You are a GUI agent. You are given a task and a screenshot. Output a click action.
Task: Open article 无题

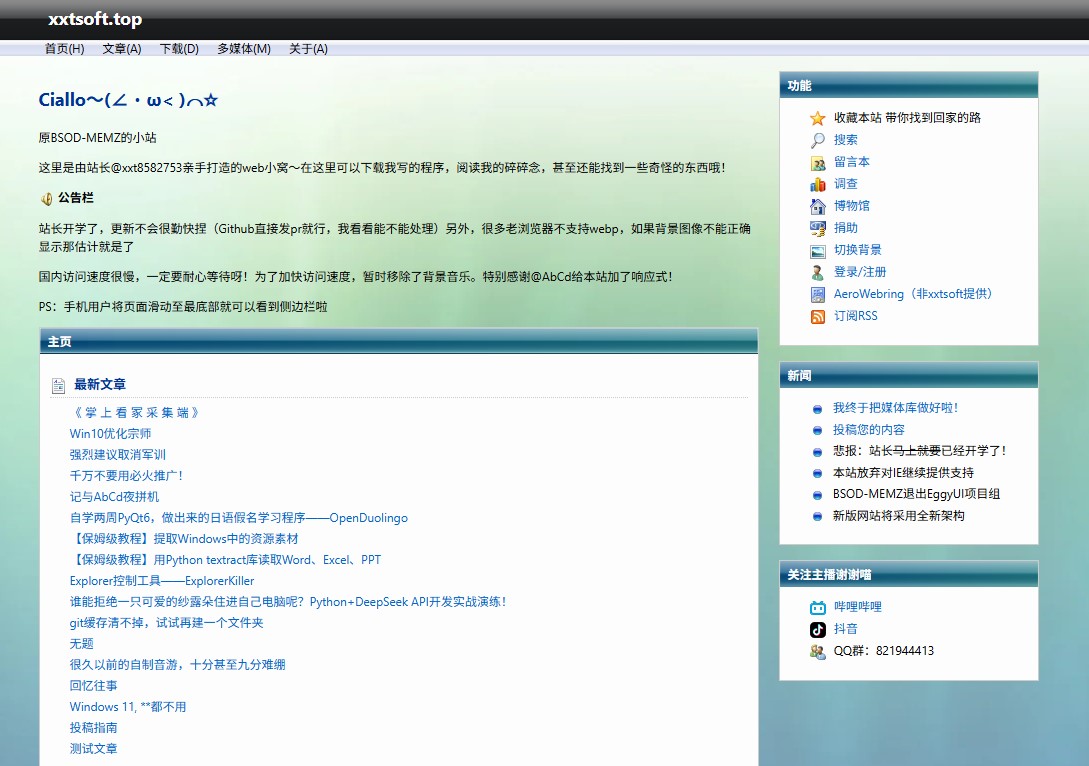(x=81, y=644)
